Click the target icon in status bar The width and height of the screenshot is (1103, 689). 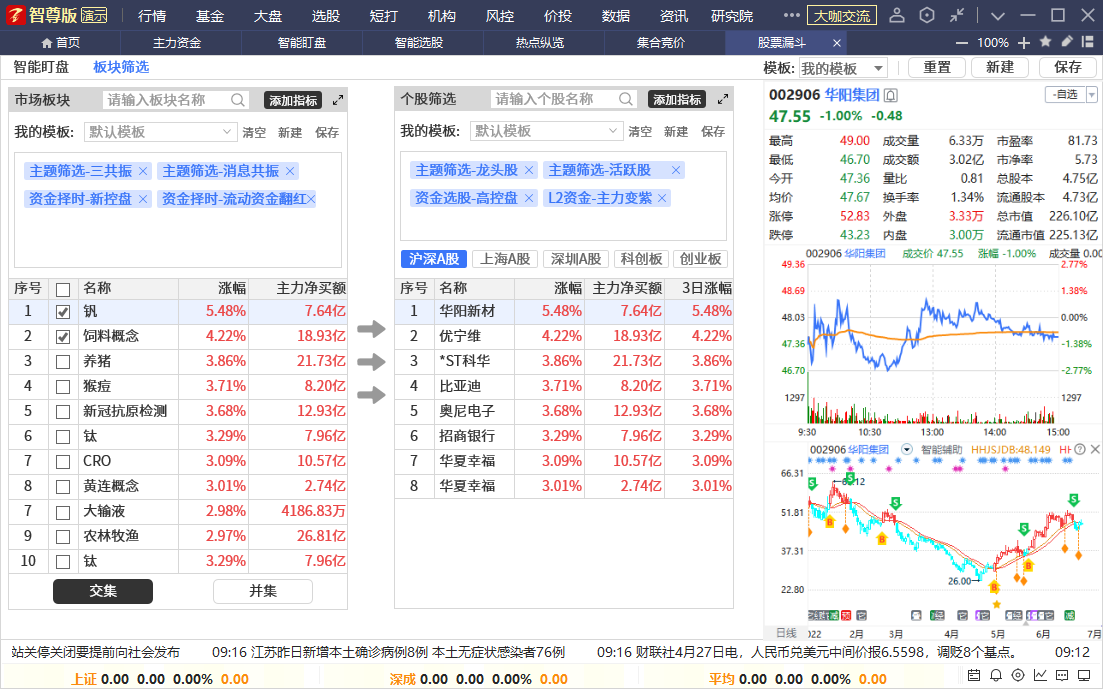pyautogui.click(x=1018, y=676)
